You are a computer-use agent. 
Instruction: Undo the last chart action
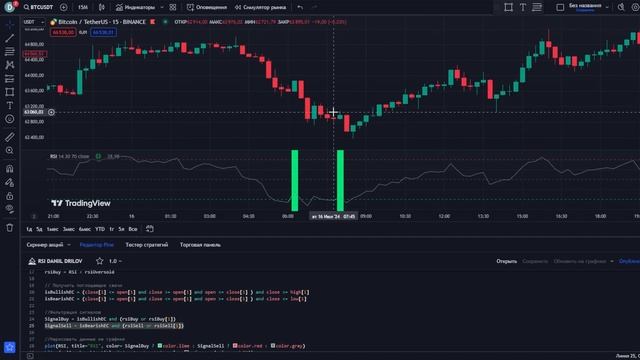(x=300, y=7)
